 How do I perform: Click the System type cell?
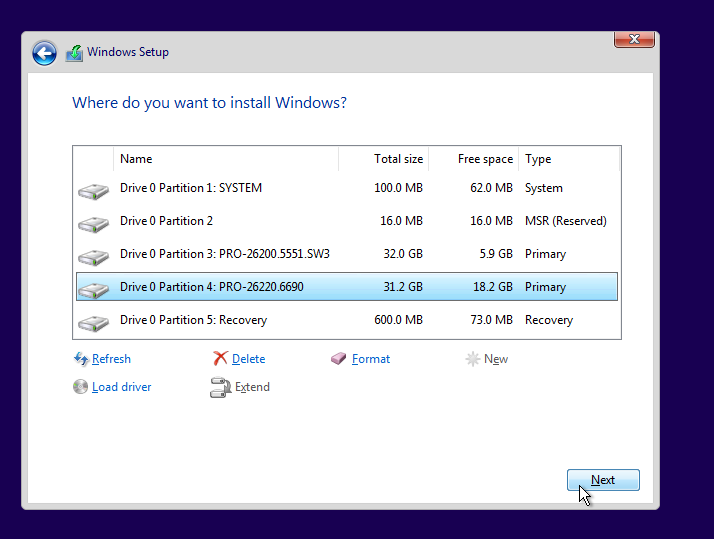pos(544,188)
